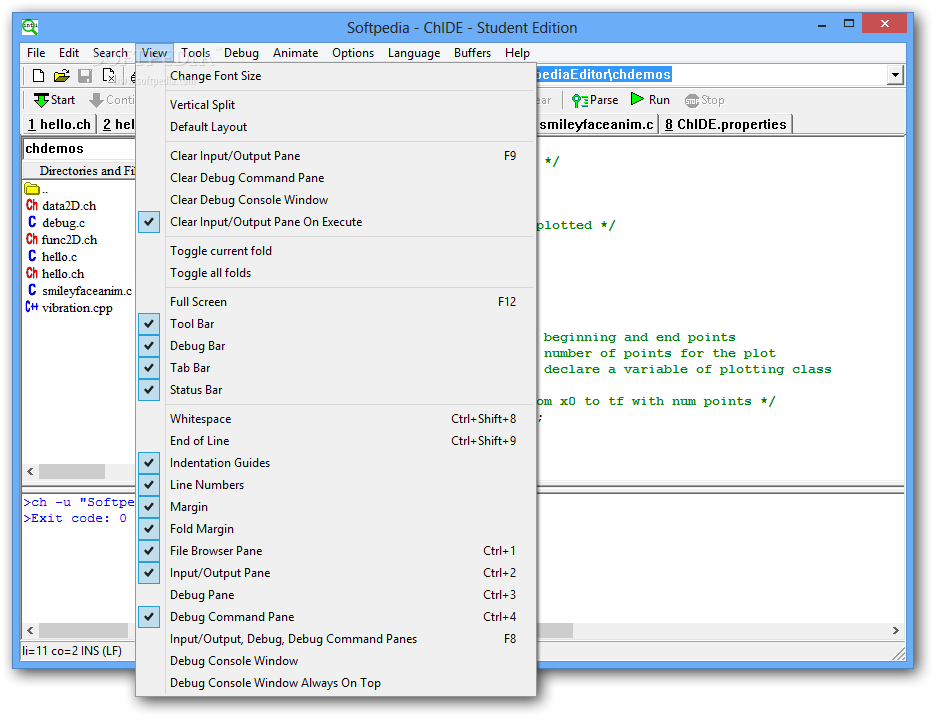Choose Debug Console Window Always On Top
This screenshot has height=717, width=934.
336,683
